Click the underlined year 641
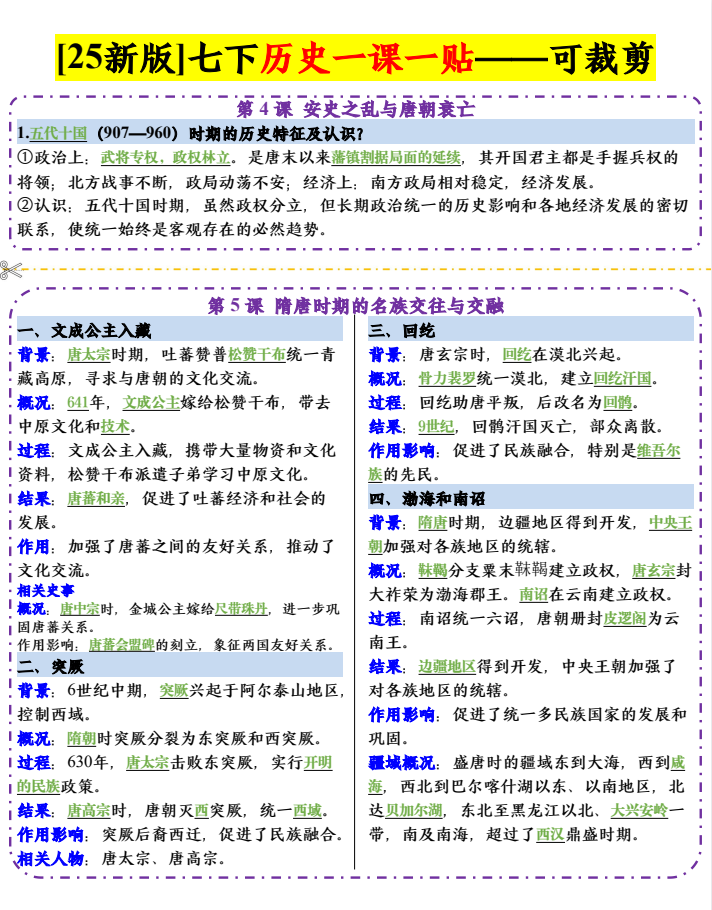This screenshot has width=712, height=910. [x=78, y=403]
